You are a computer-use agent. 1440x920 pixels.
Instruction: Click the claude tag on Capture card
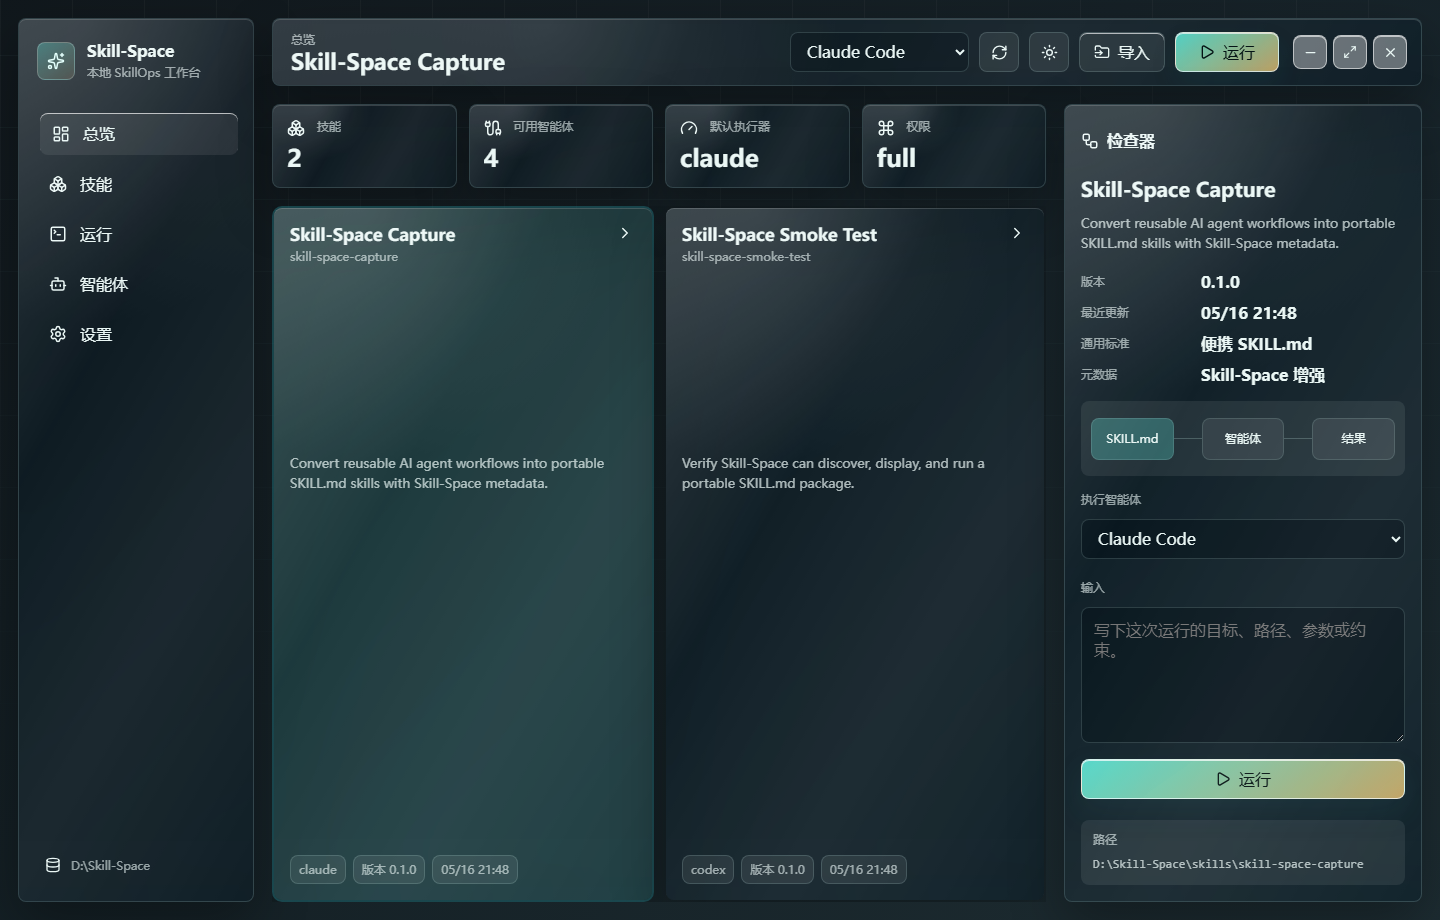(318, 870)
